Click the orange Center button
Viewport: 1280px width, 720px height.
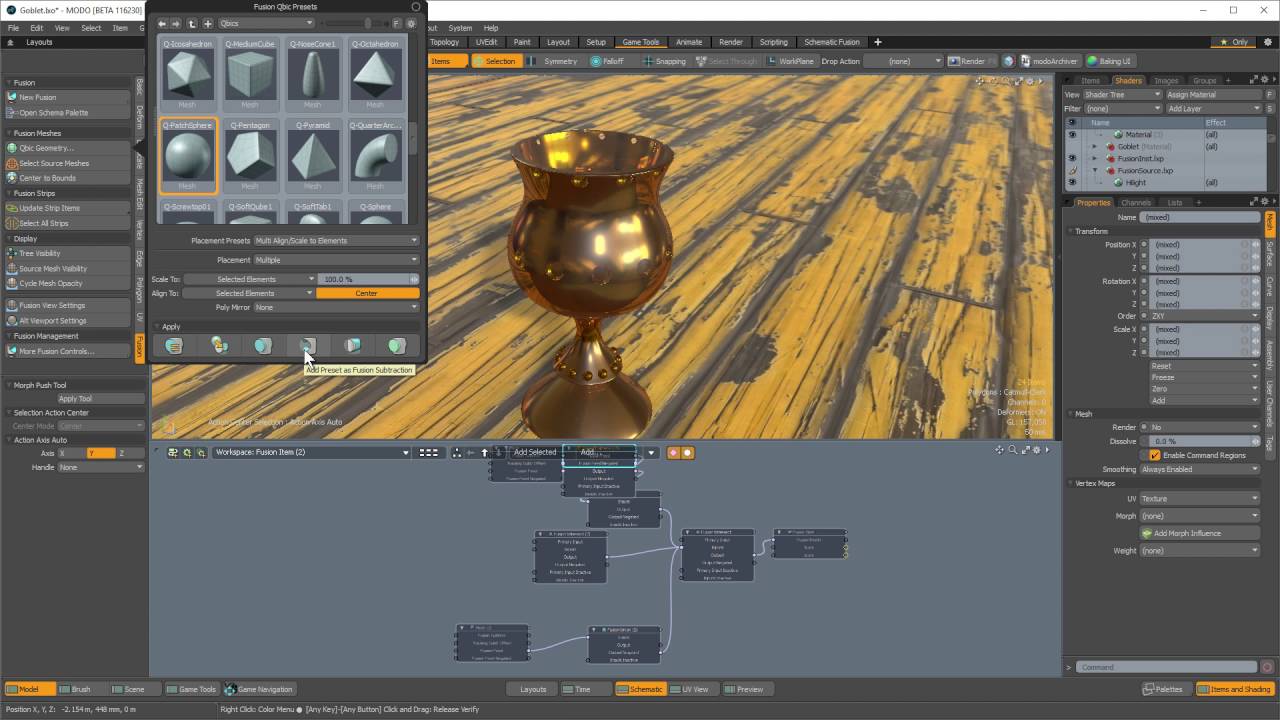point(367,293)
